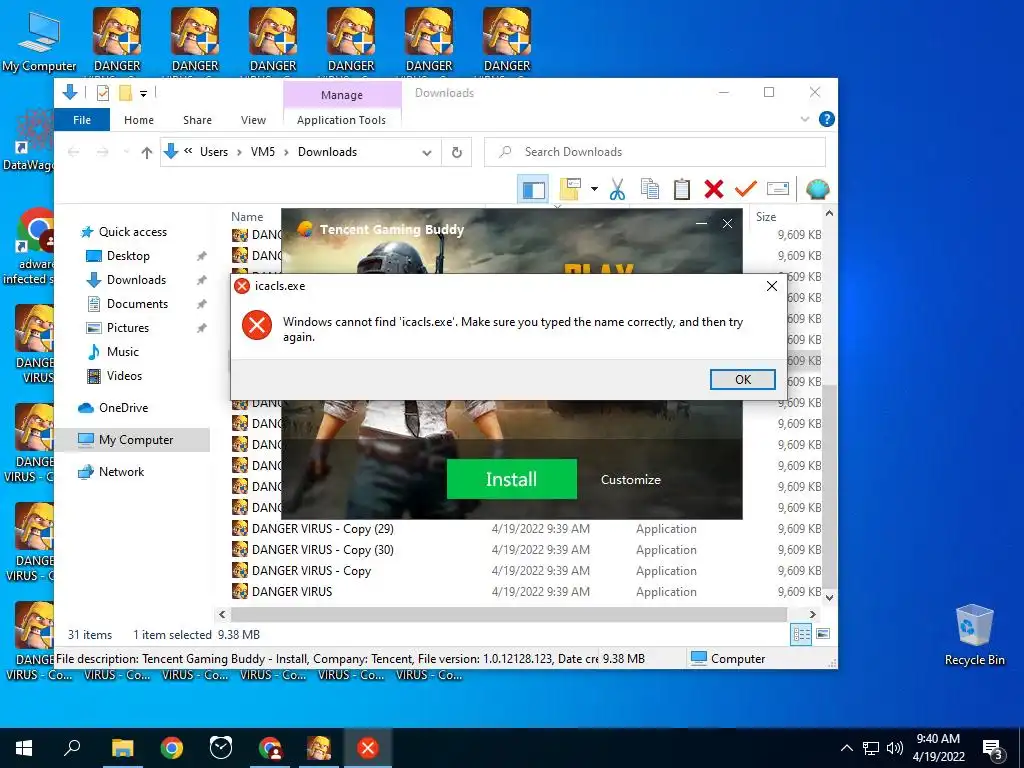Click the teal shell toolbar icon
Viewport: 1024px width, 768px height.
pos(817,189)
